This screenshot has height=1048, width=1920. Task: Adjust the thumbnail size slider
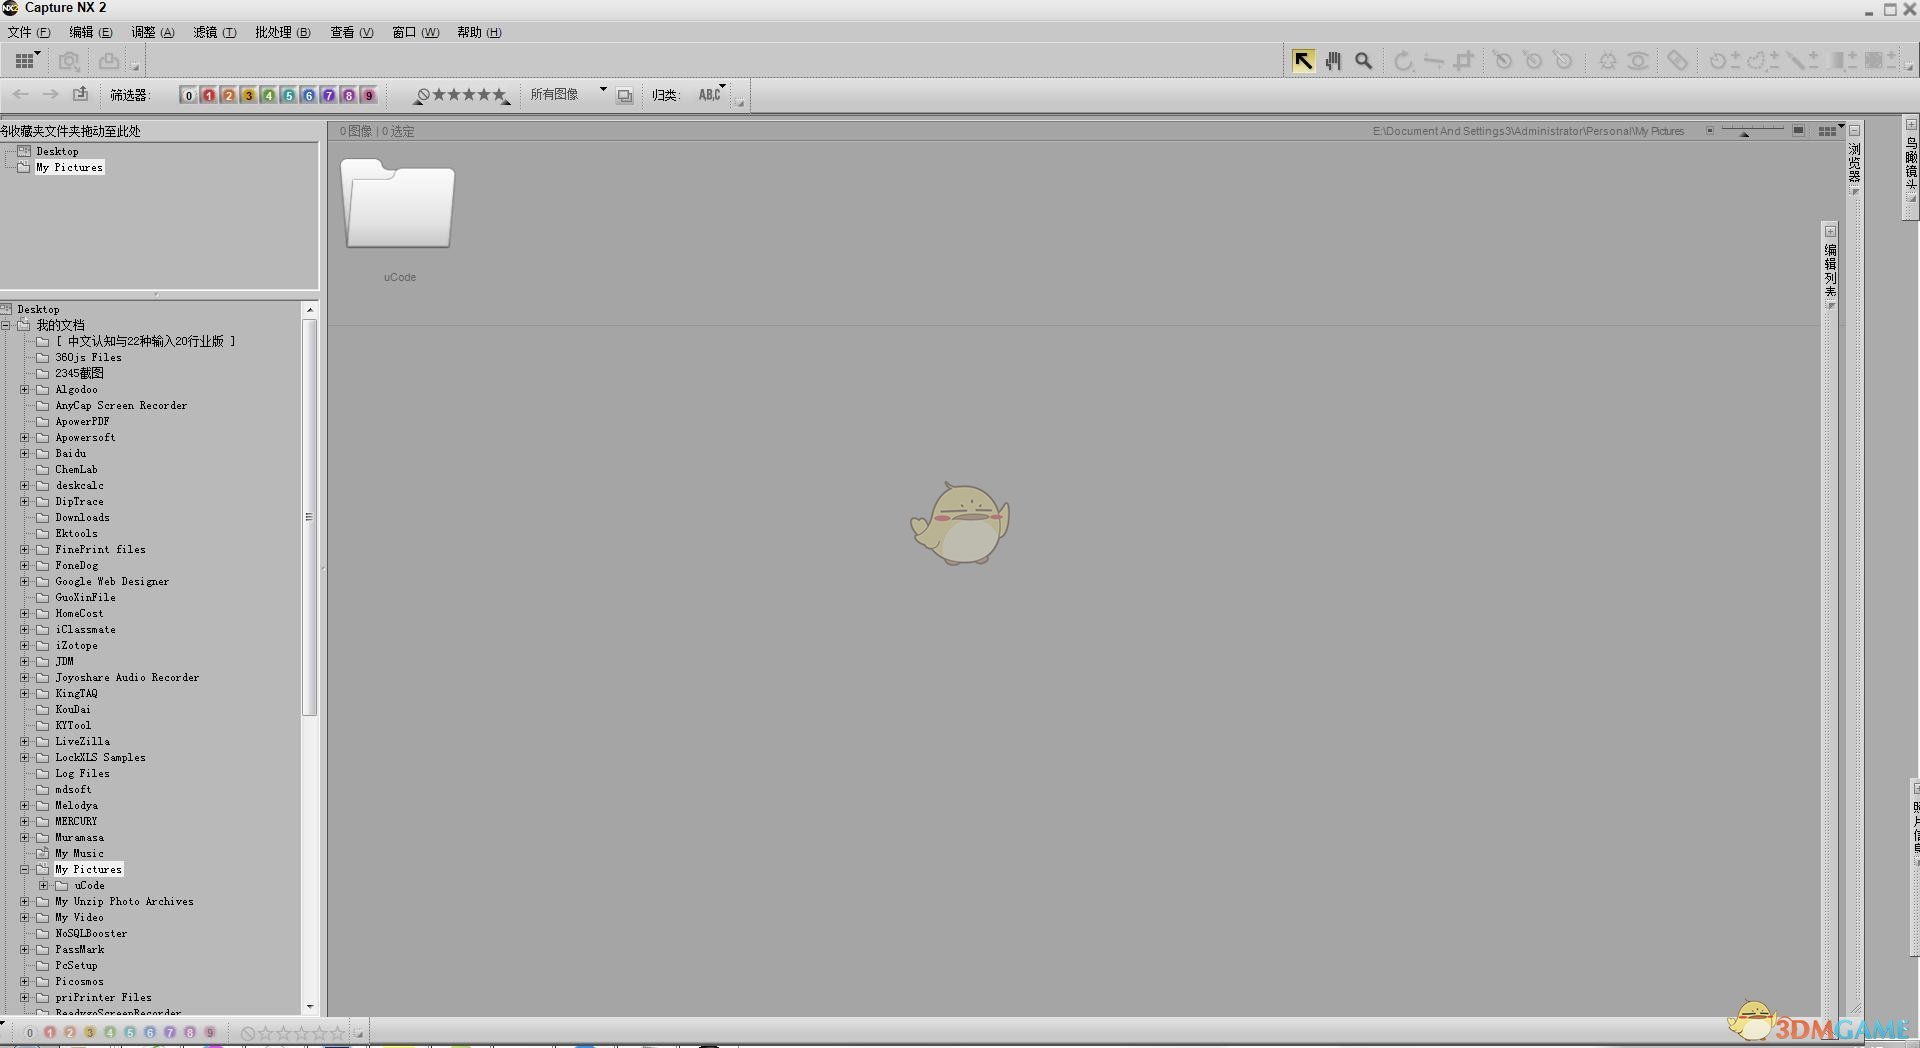1745,132
